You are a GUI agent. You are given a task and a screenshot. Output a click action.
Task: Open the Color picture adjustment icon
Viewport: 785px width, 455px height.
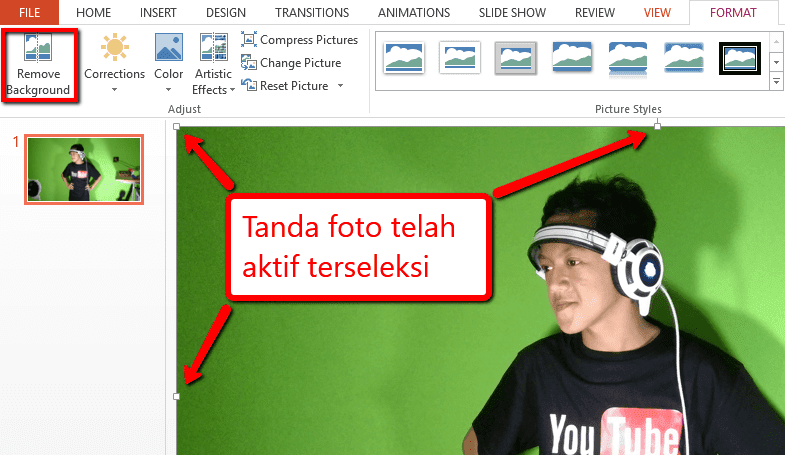click(x=169, y=47)
